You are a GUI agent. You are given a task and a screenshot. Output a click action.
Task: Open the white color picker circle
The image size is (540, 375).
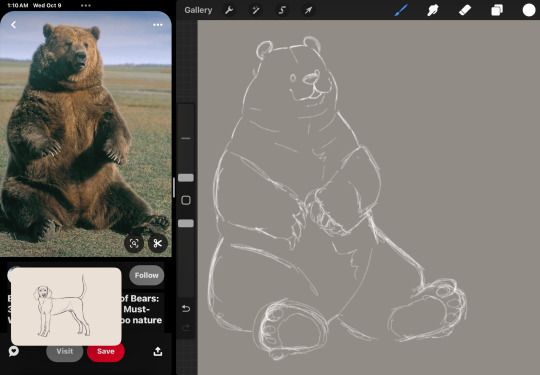529,10
